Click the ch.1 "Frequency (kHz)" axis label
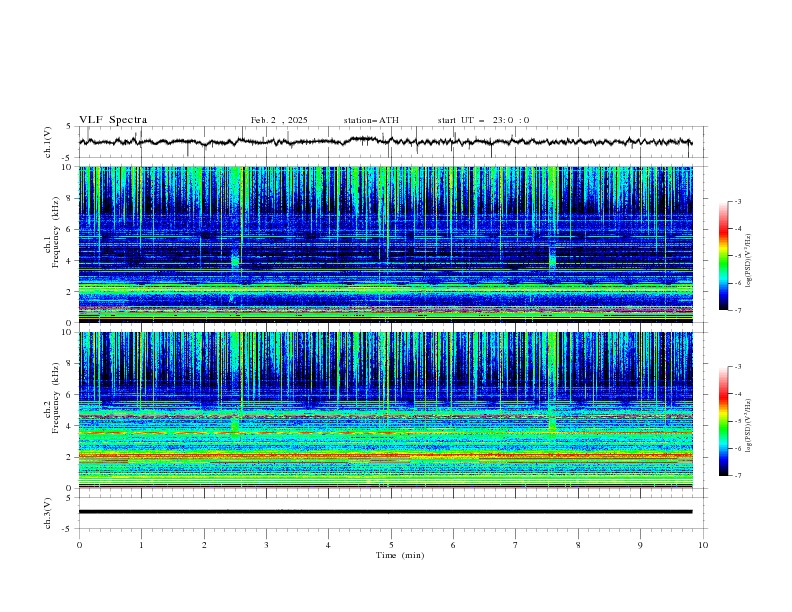792x612 pixels. [x=56, y=232]
